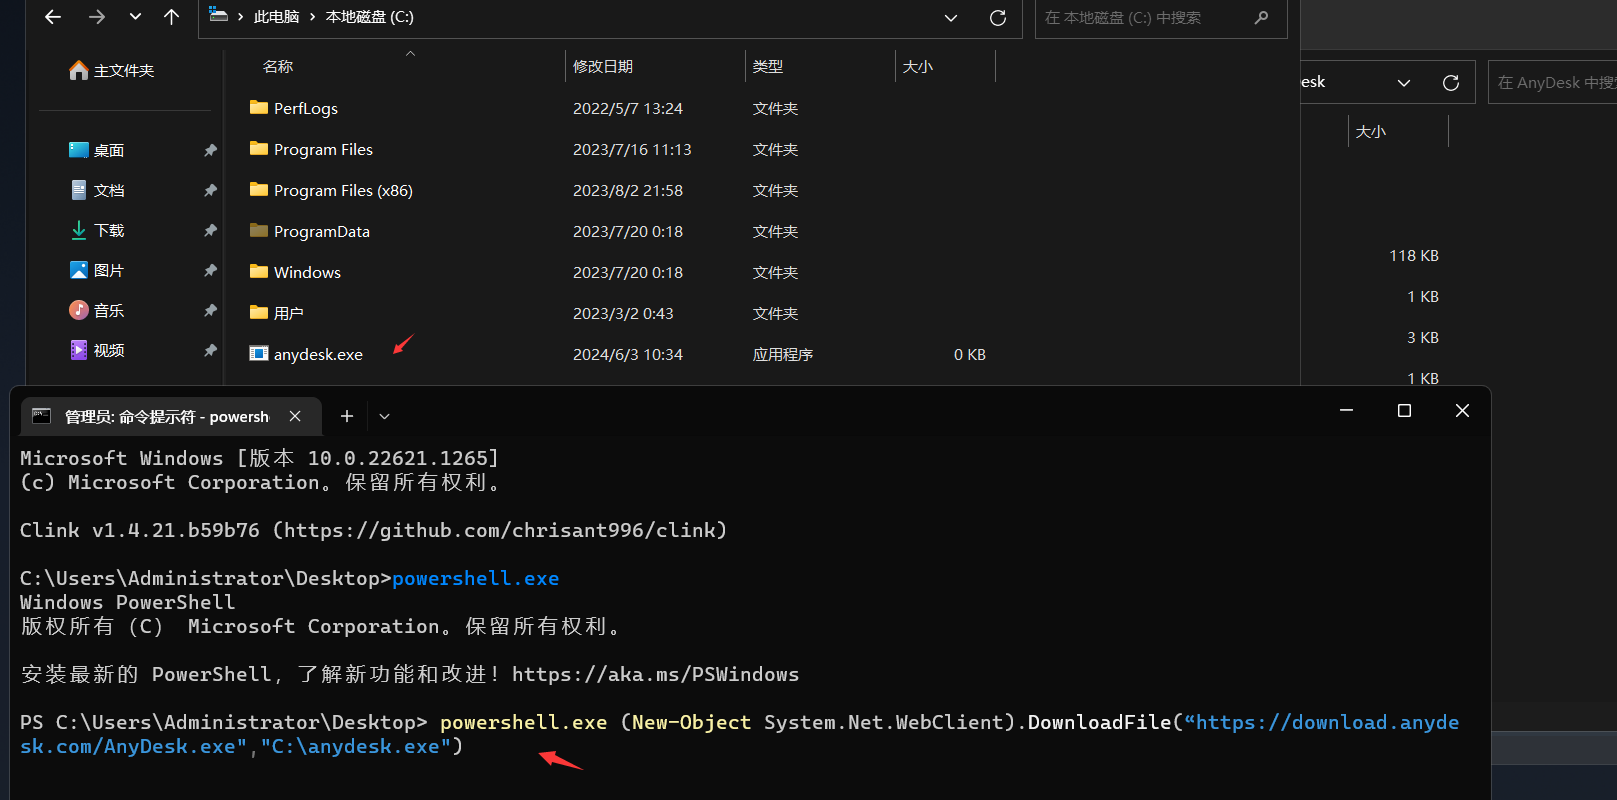Maximize the terminal window
1617x800 pixels.
coord(1404,411)
